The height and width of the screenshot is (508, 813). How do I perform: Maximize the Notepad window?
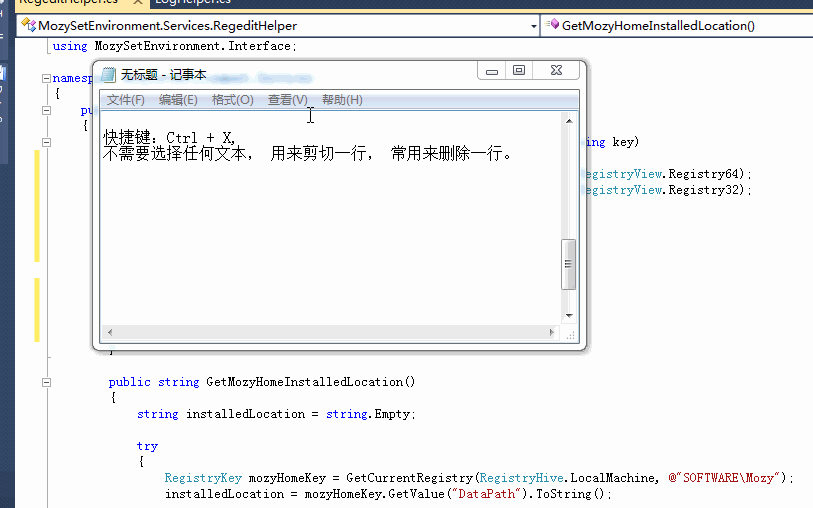[519, 70]
